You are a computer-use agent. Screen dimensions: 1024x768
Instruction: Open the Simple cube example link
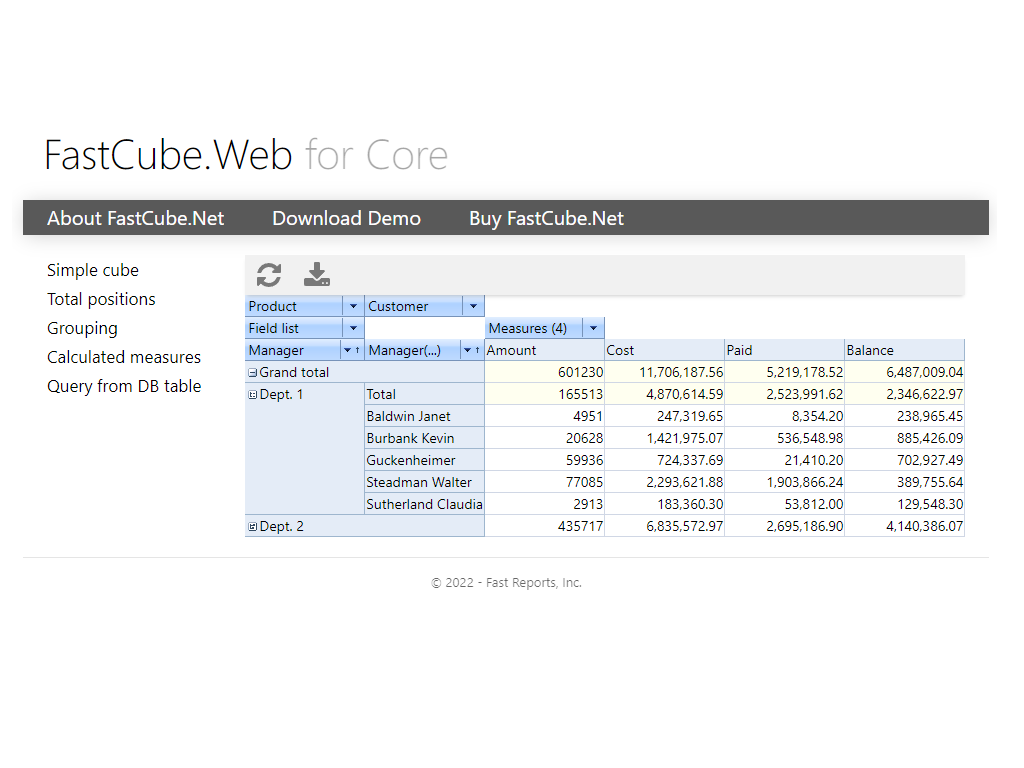pos(93,270)
